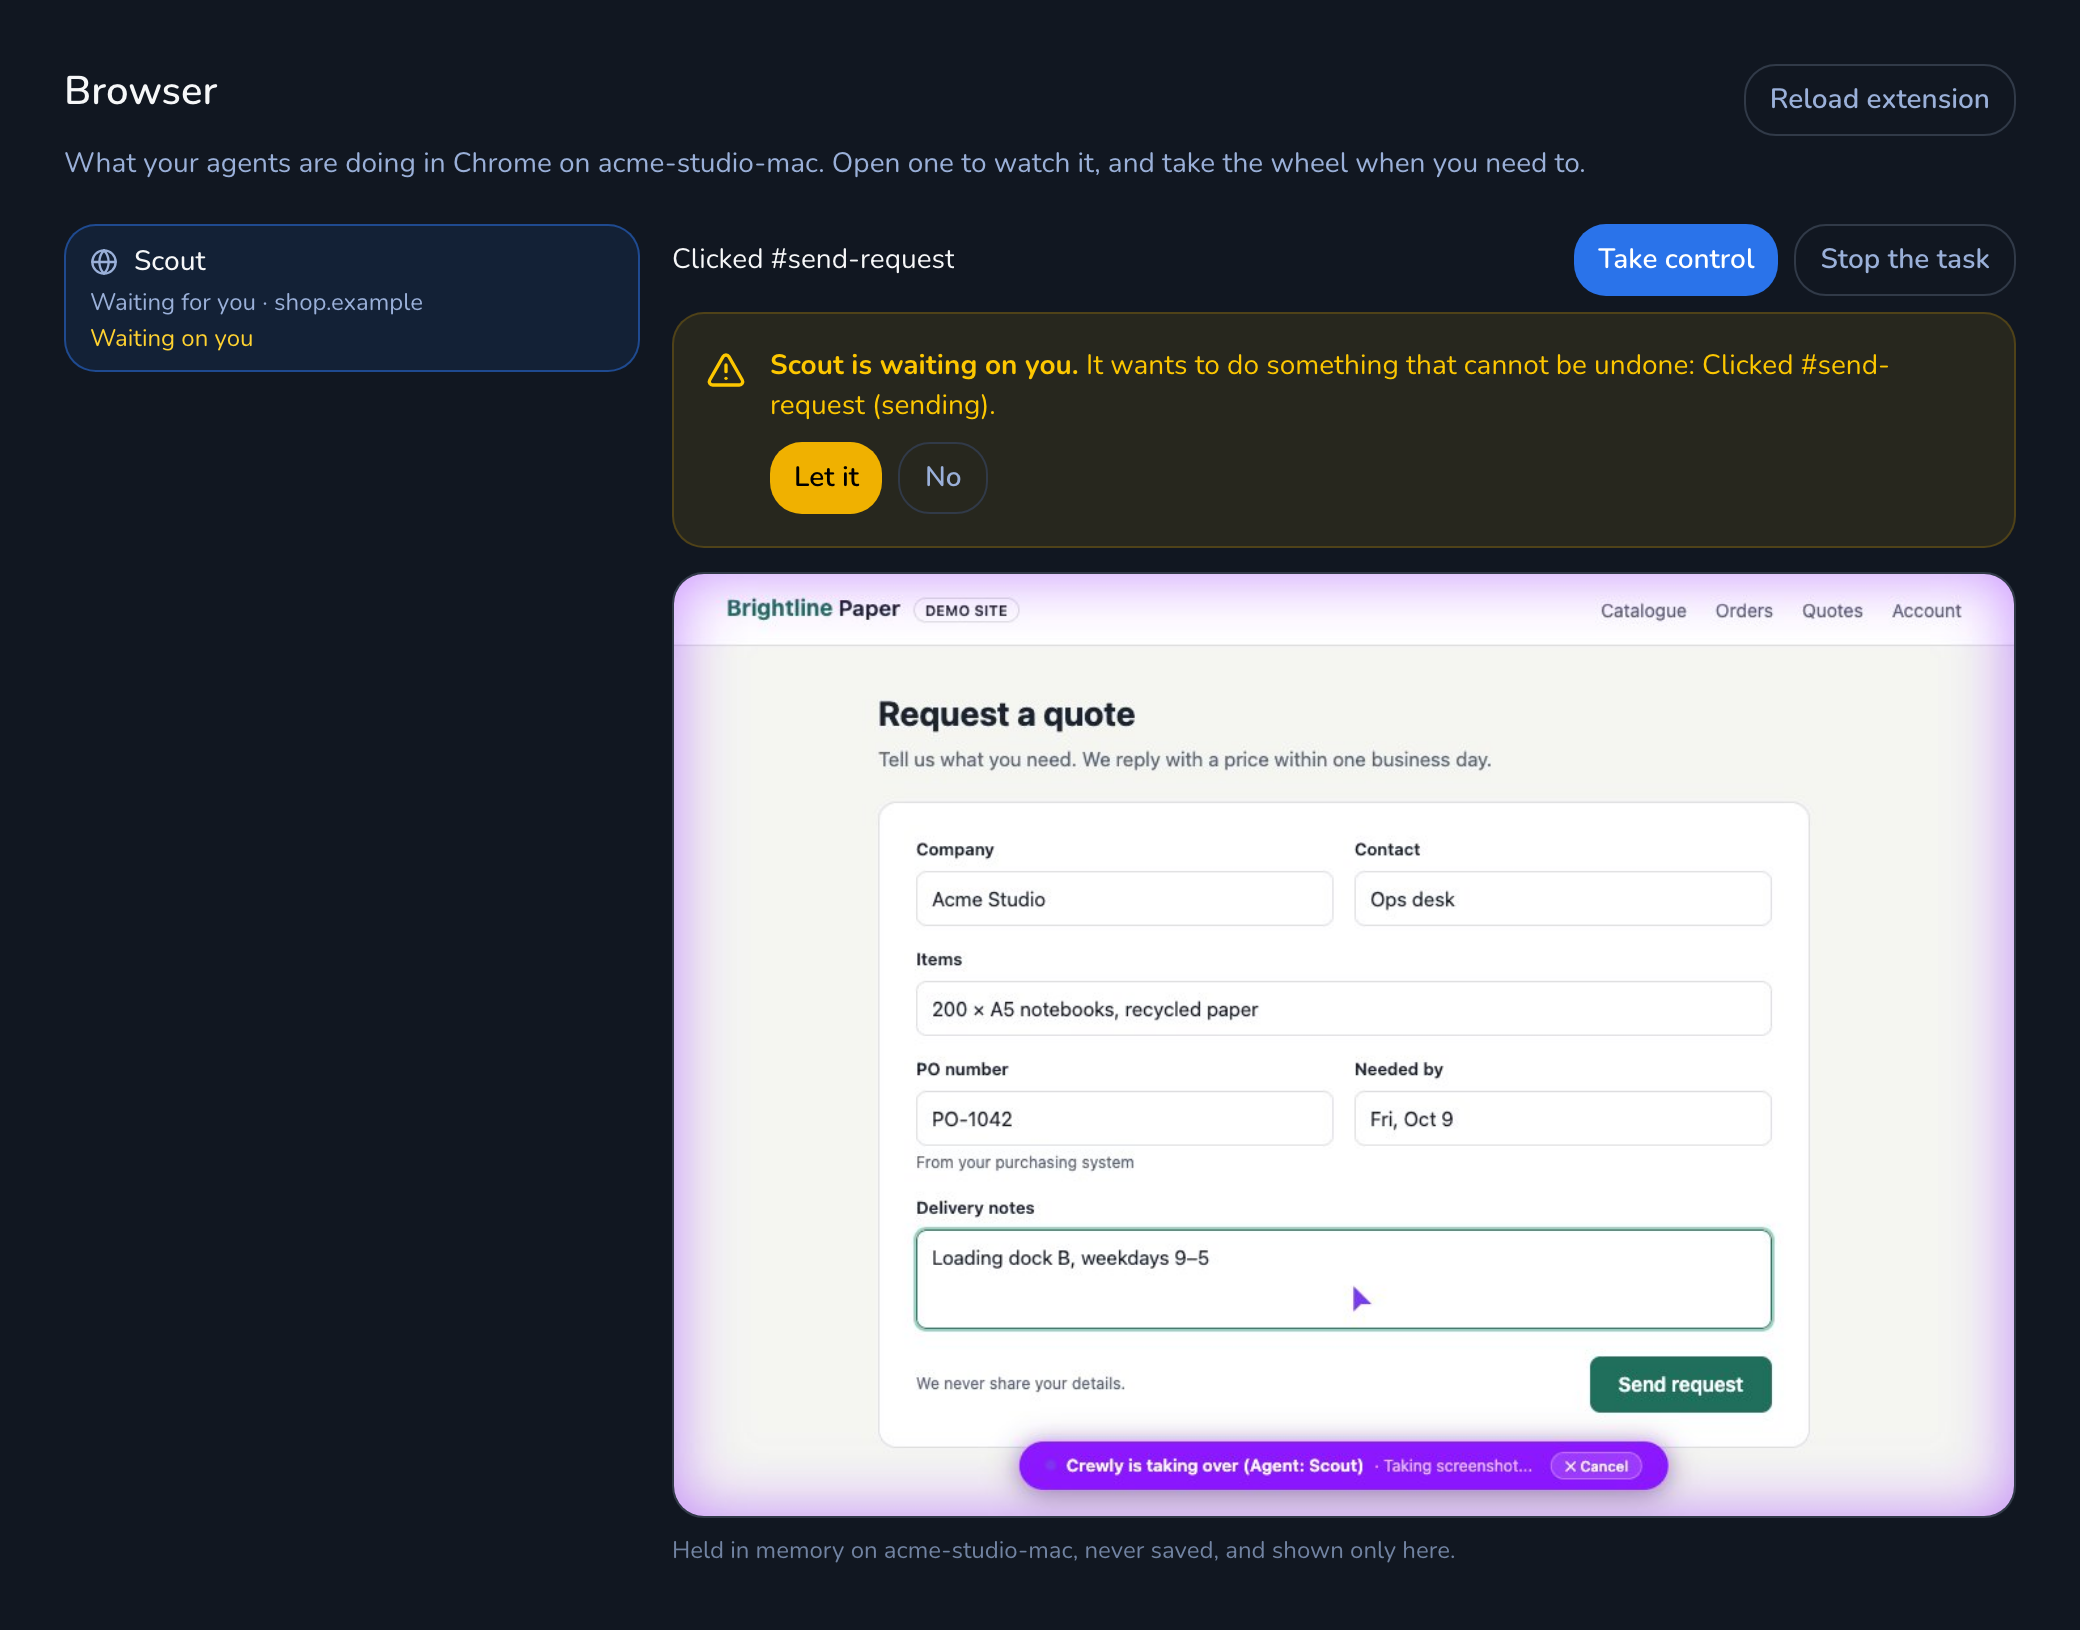Open the Account nav link

pyautogui.click(x=1926, y=611)
